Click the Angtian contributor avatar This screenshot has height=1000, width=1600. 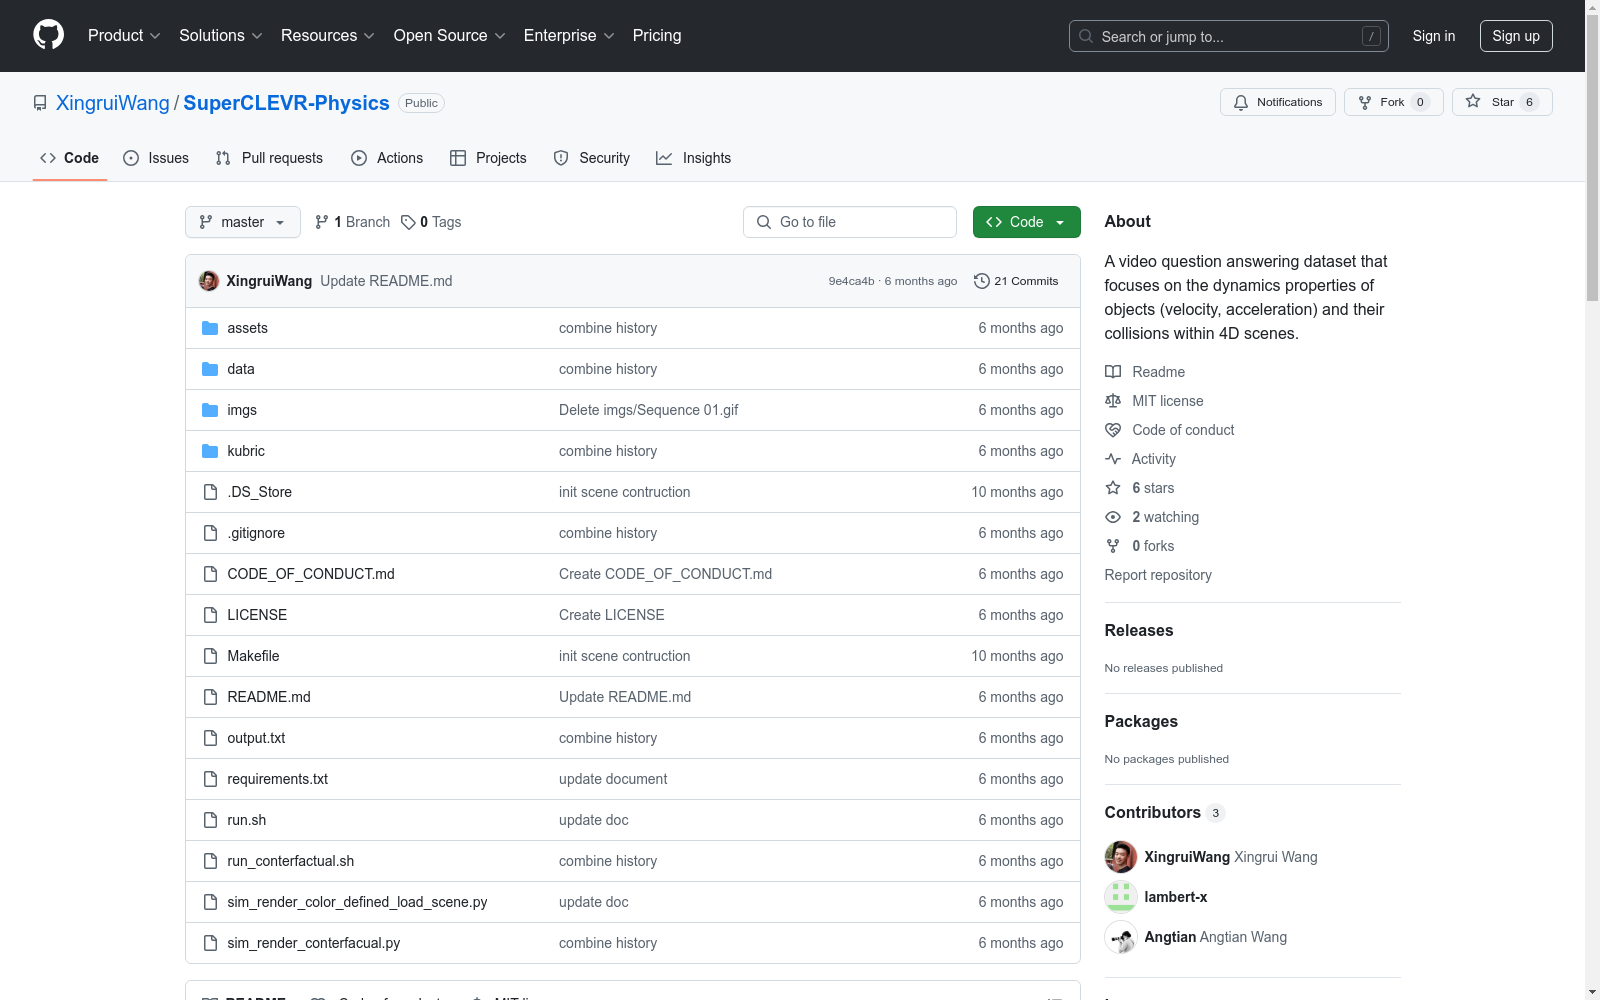click(x=1121, y=937)
